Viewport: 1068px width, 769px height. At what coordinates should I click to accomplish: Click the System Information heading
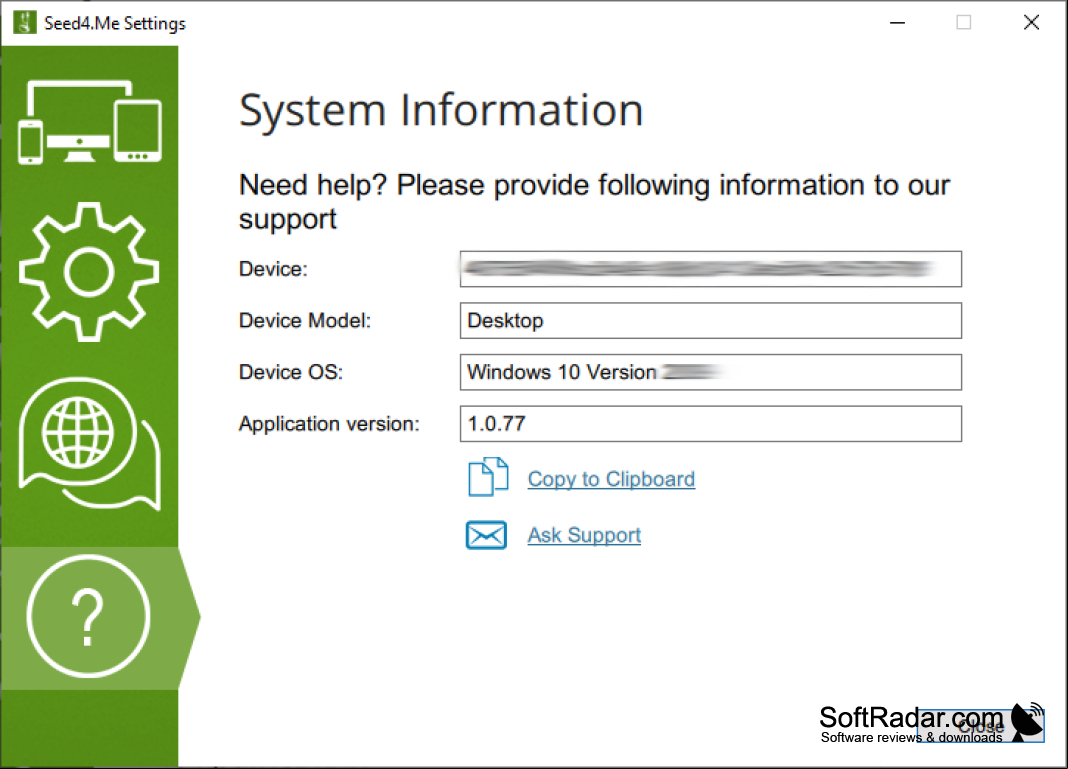[x=441, y=110]
